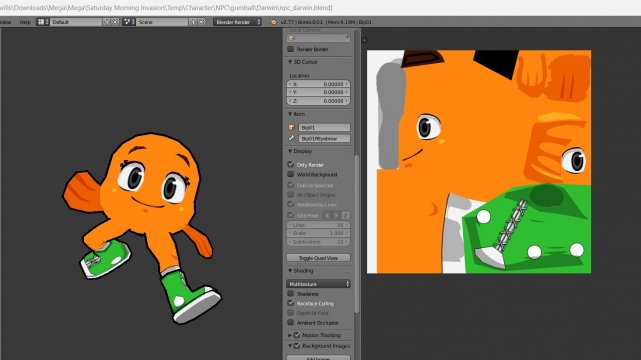
Task: Uncheck the Background Images panel checkbox
Action: tap(297, 346)
